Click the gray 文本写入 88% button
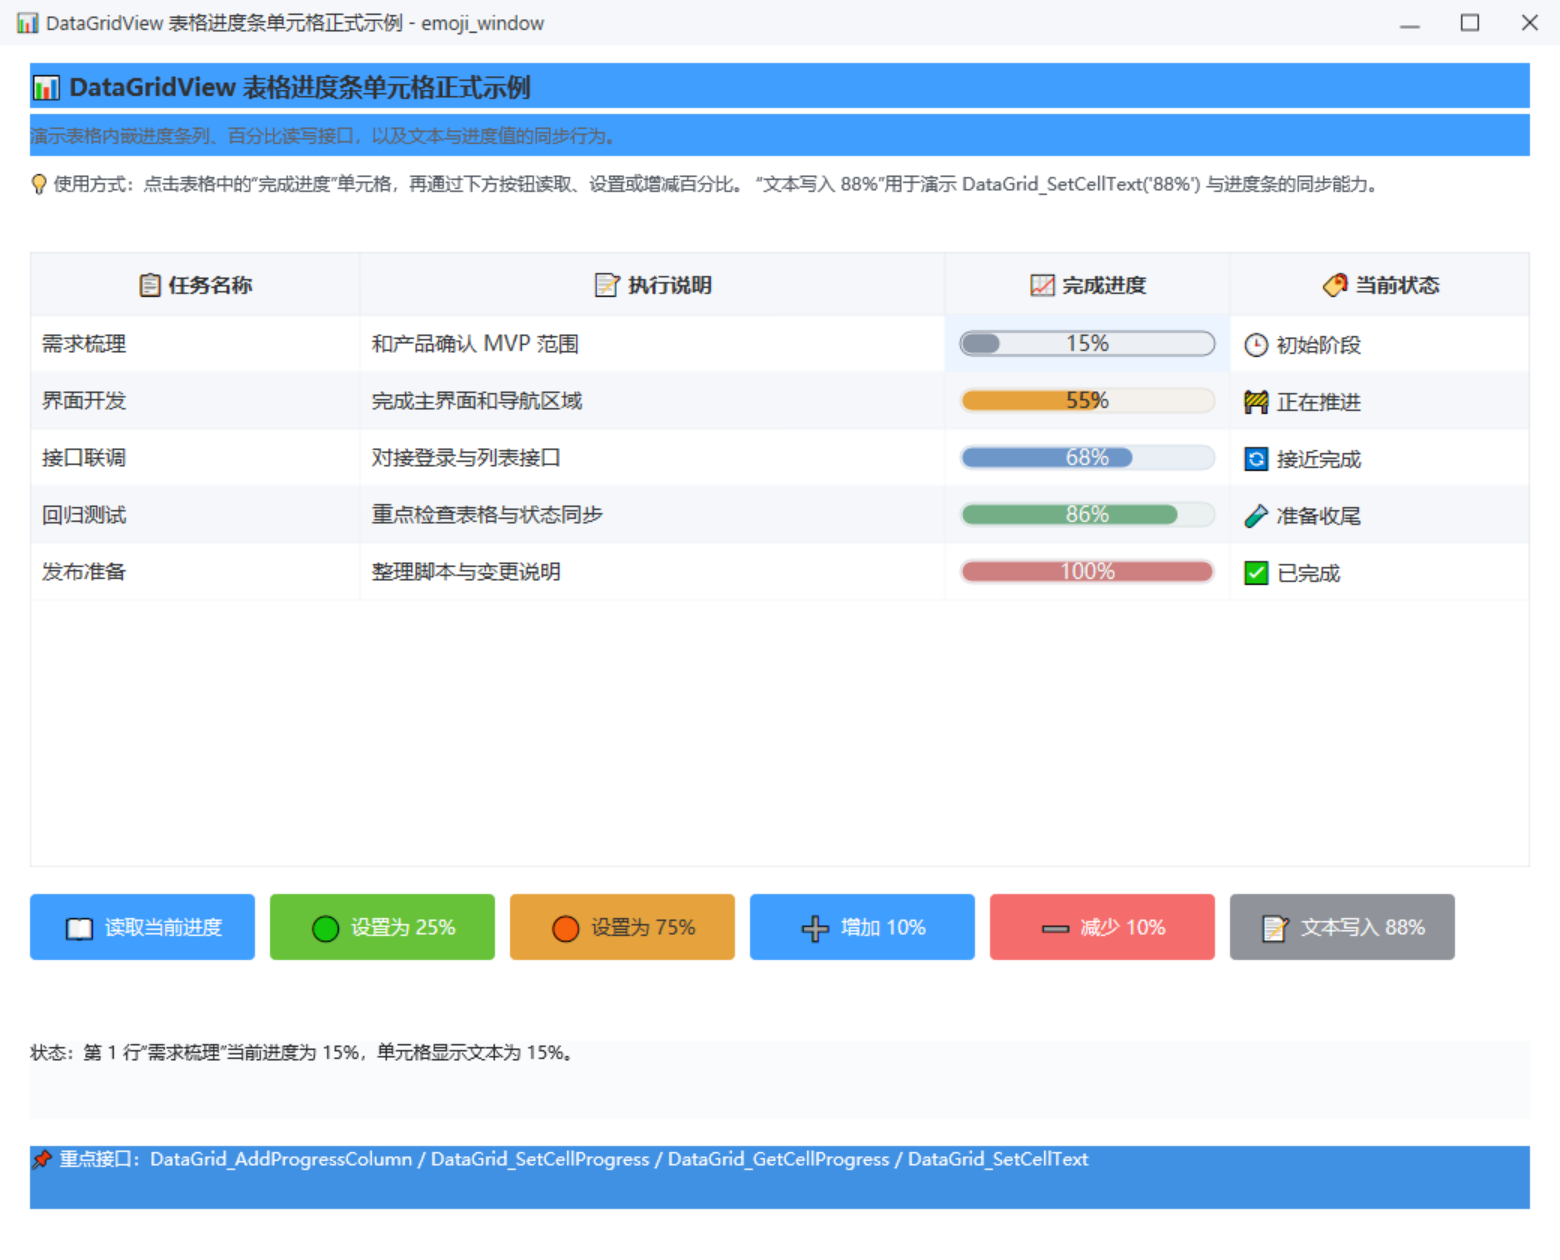1560x1260 pixels. pyautogui.click(x=1342, y=927)
